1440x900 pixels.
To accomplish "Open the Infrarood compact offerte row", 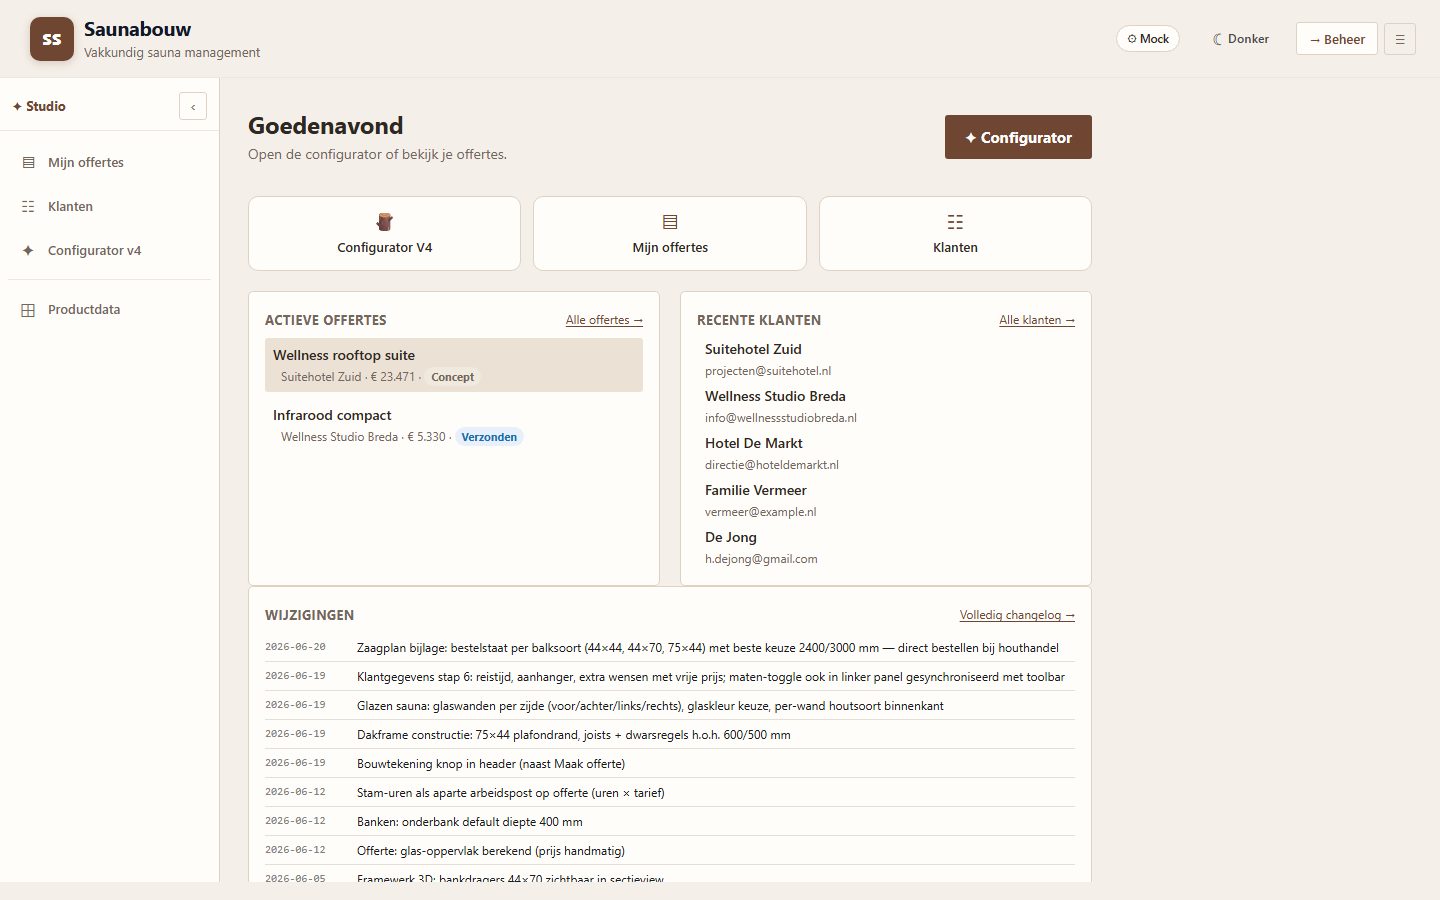I will pyautogui.click(x=454, y=425).
